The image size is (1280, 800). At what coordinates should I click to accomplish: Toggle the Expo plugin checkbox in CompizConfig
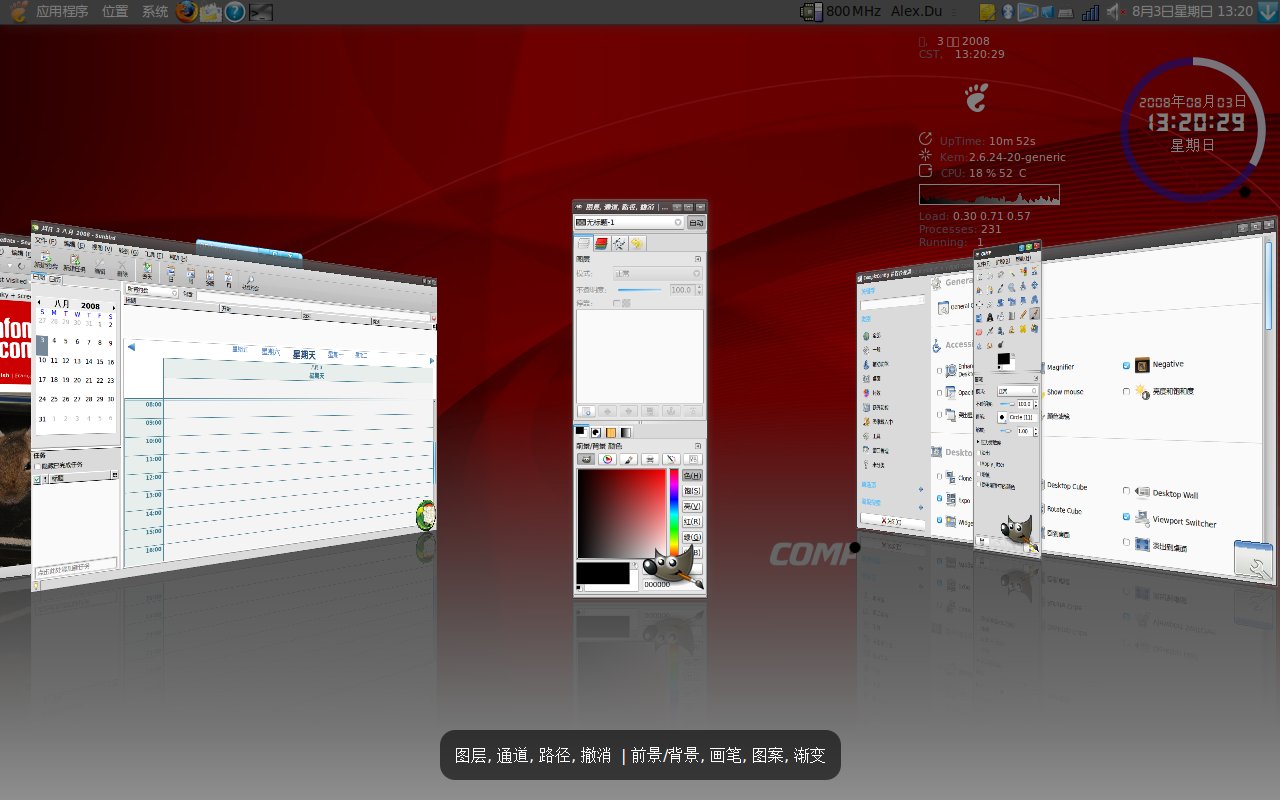(x=939, y=499)
